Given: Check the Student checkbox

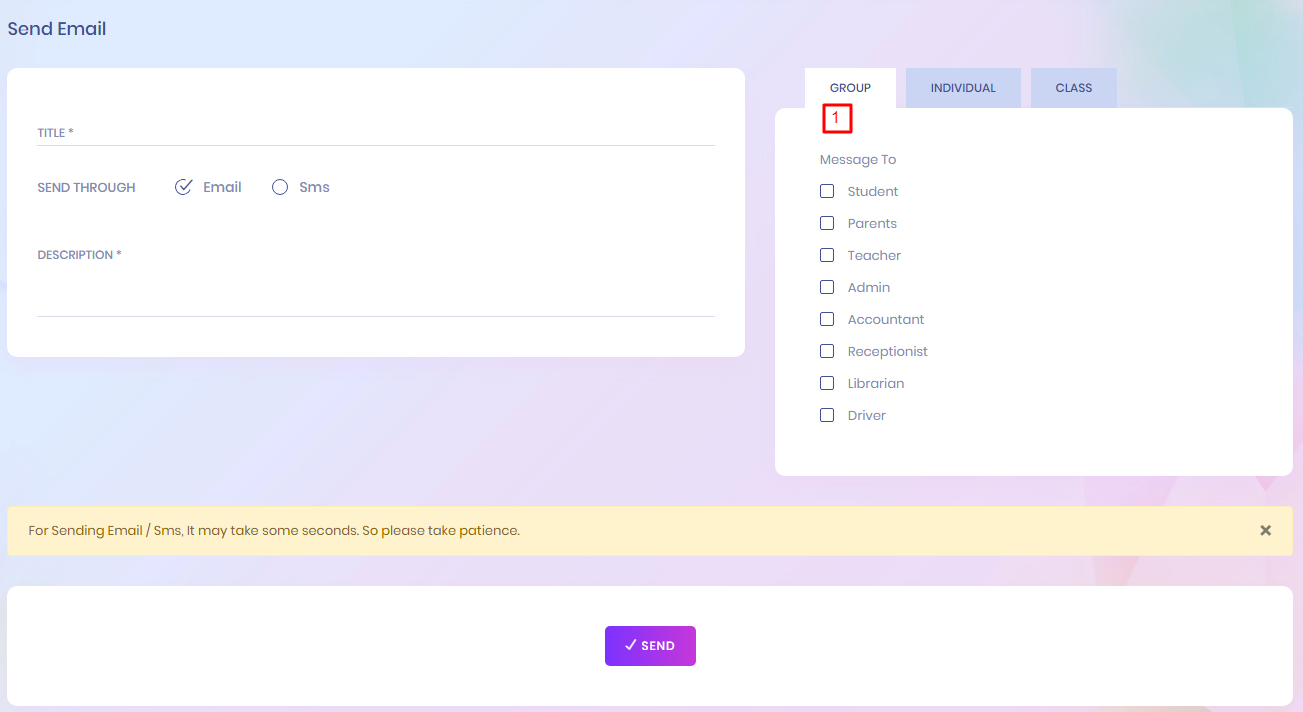Looking at the screenshot, I should (x=827, y=191).
